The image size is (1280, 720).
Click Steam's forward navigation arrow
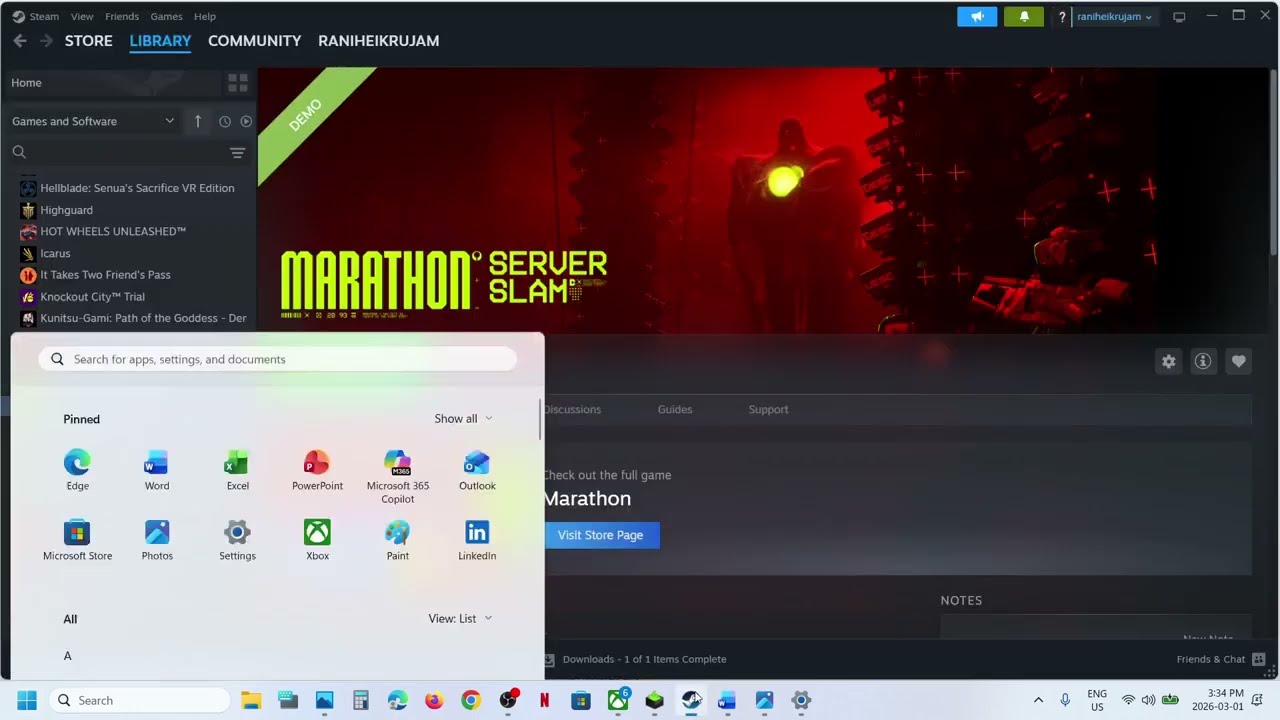[46, 41]
